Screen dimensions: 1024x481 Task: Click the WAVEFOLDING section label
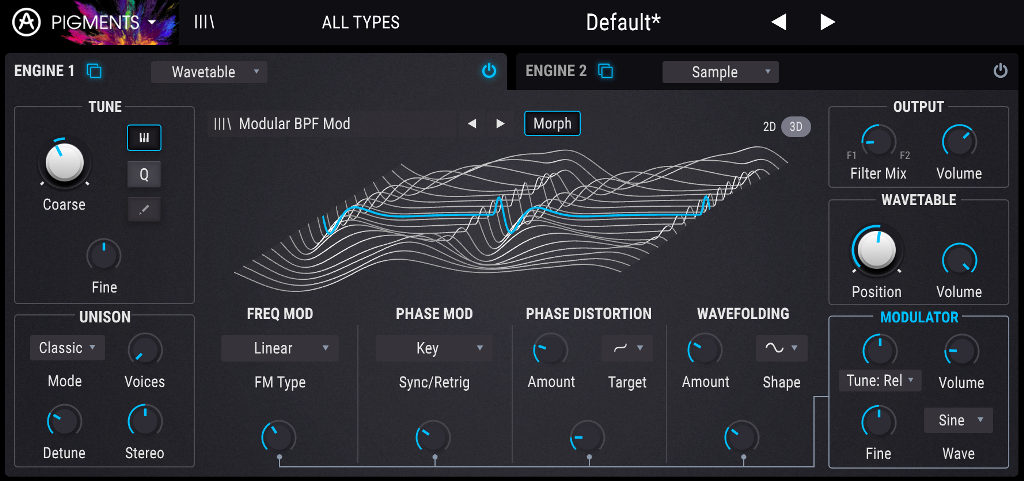tap(743, 314)
